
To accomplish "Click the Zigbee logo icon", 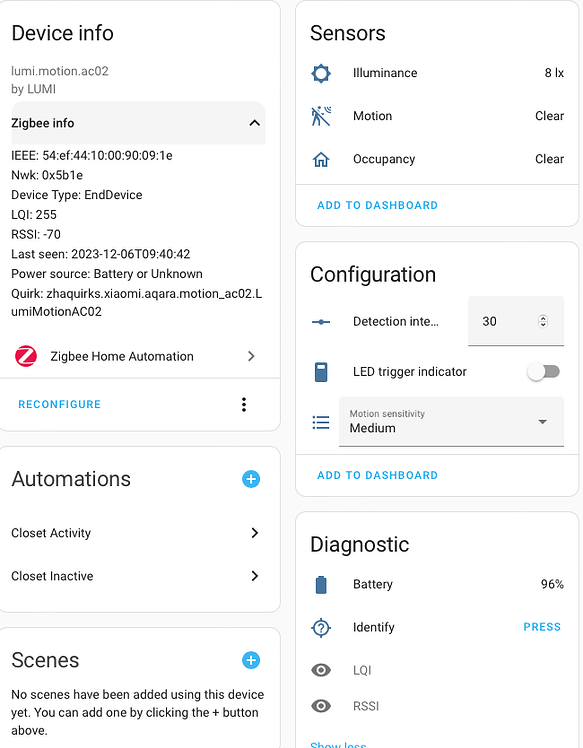I will point(26,356).
